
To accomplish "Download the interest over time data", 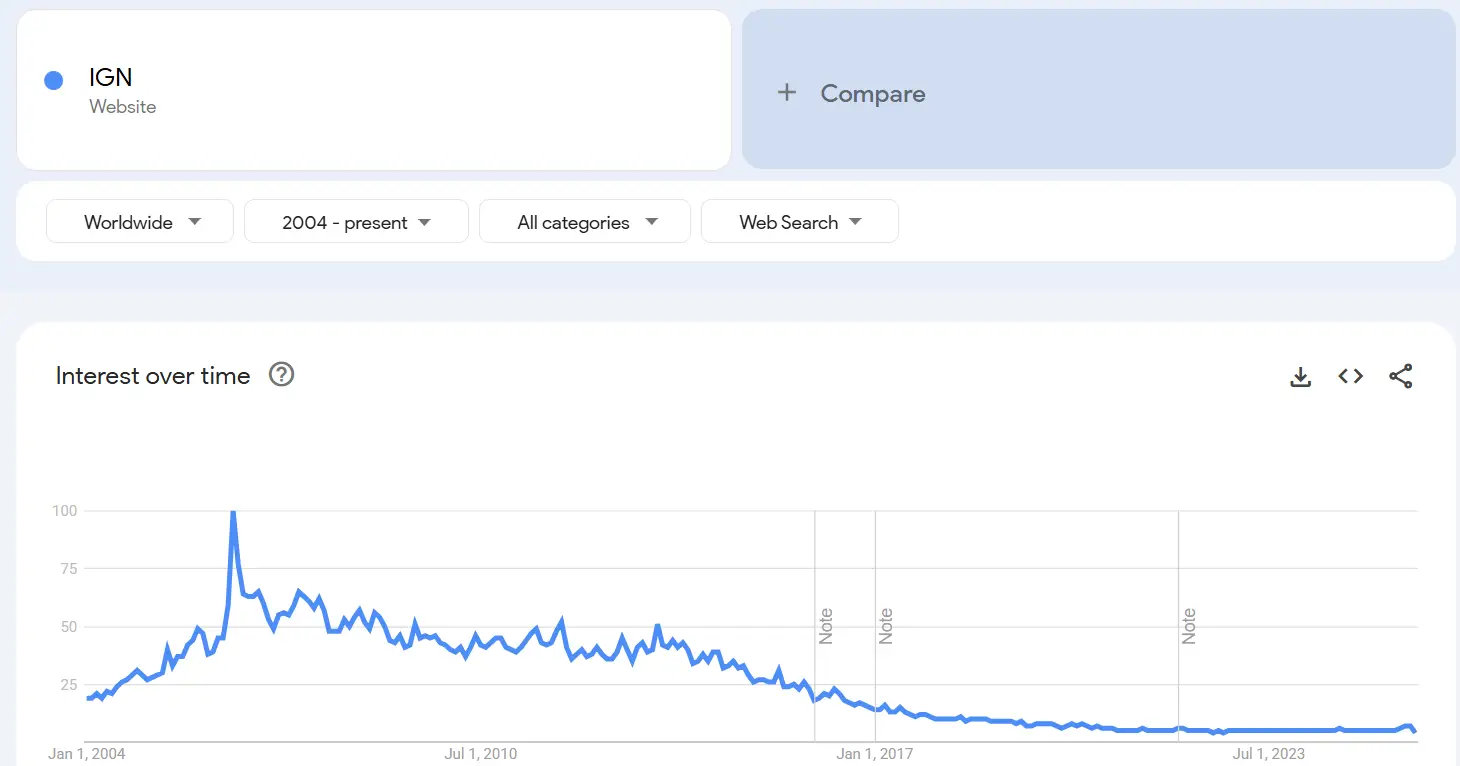I will 1300,376.
